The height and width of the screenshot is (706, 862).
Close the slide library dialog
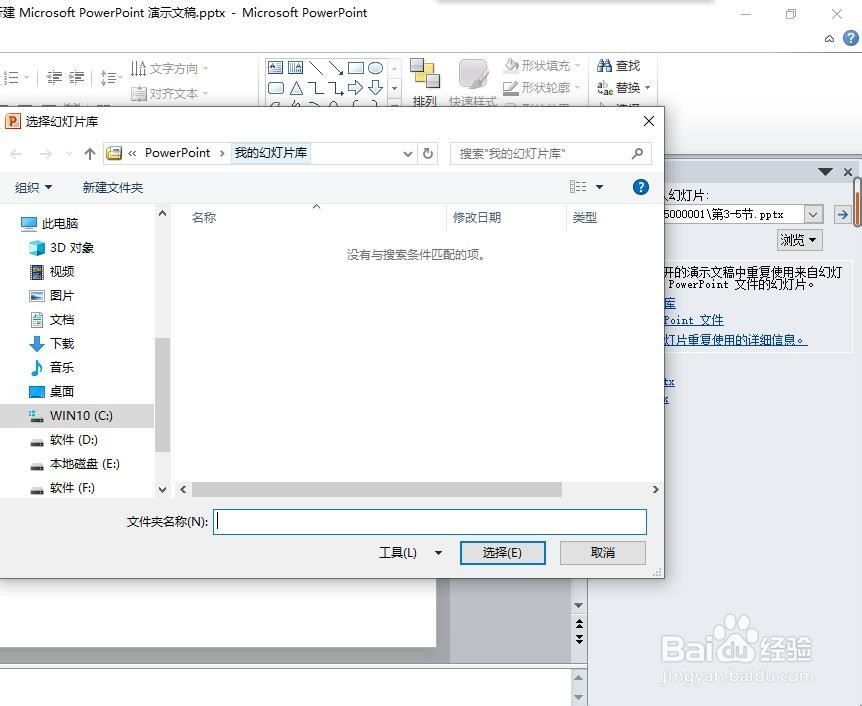click(x=649, y=121)
